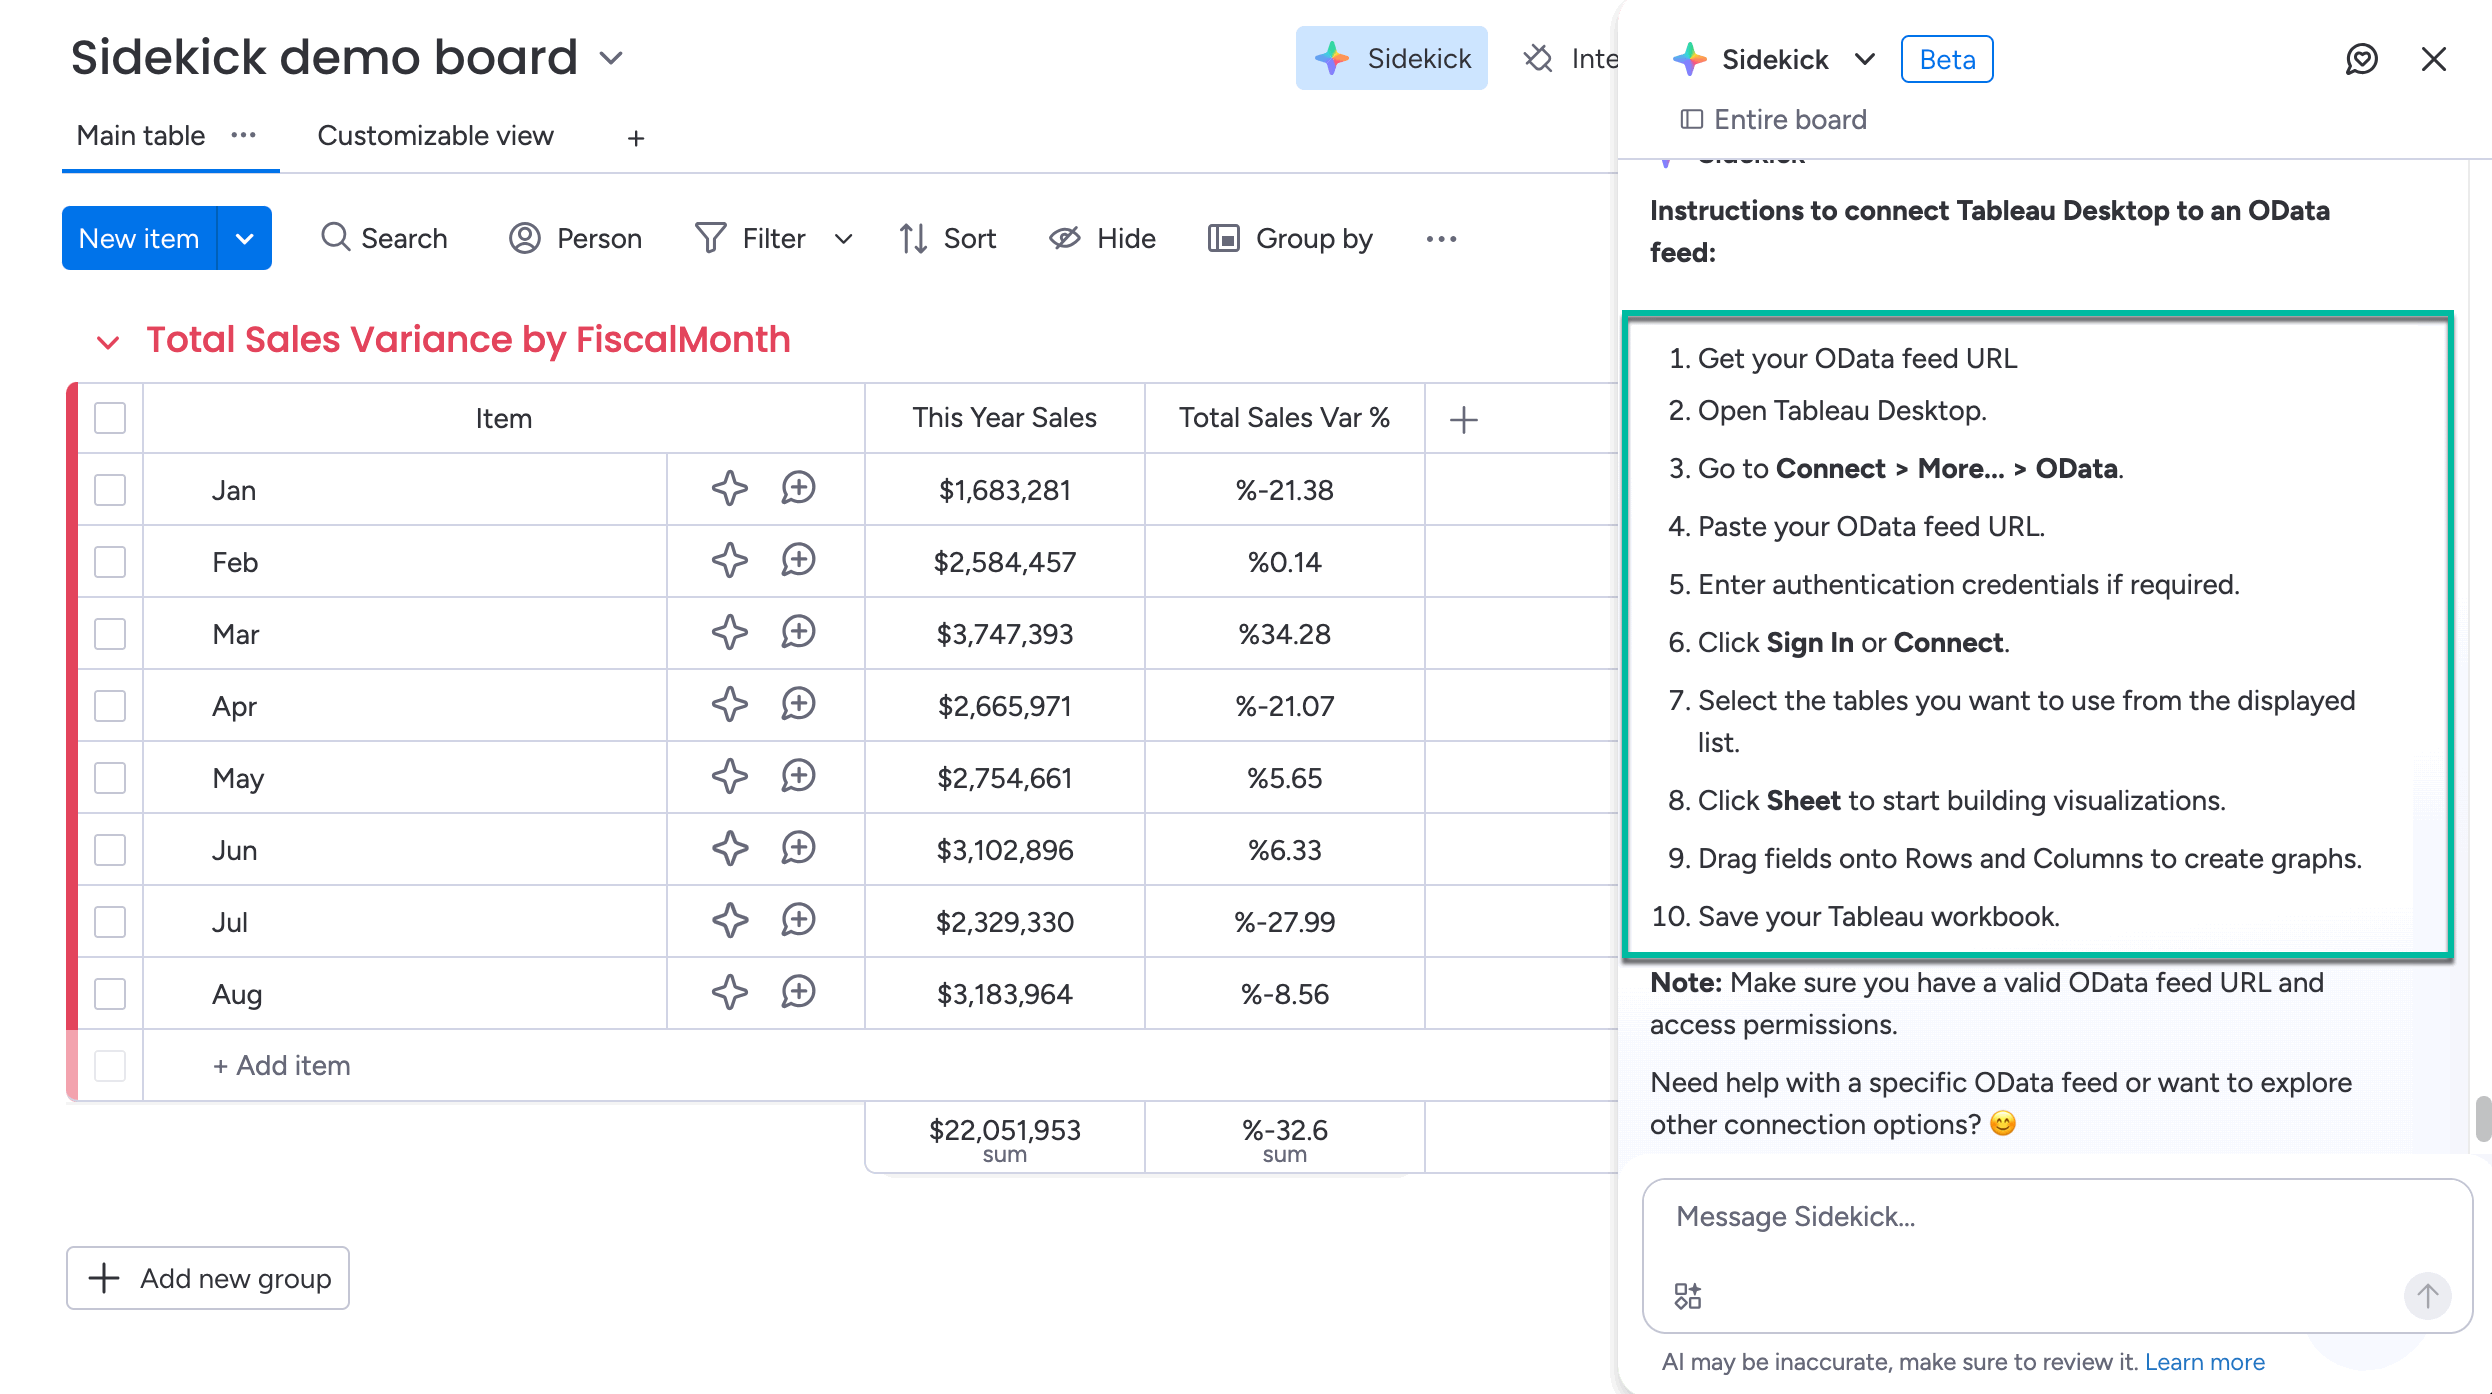The width and height of the screenshot is (2492, 1394).
Task: Click the Sidekick sparkle icon in Jan row
Action: 729,489
